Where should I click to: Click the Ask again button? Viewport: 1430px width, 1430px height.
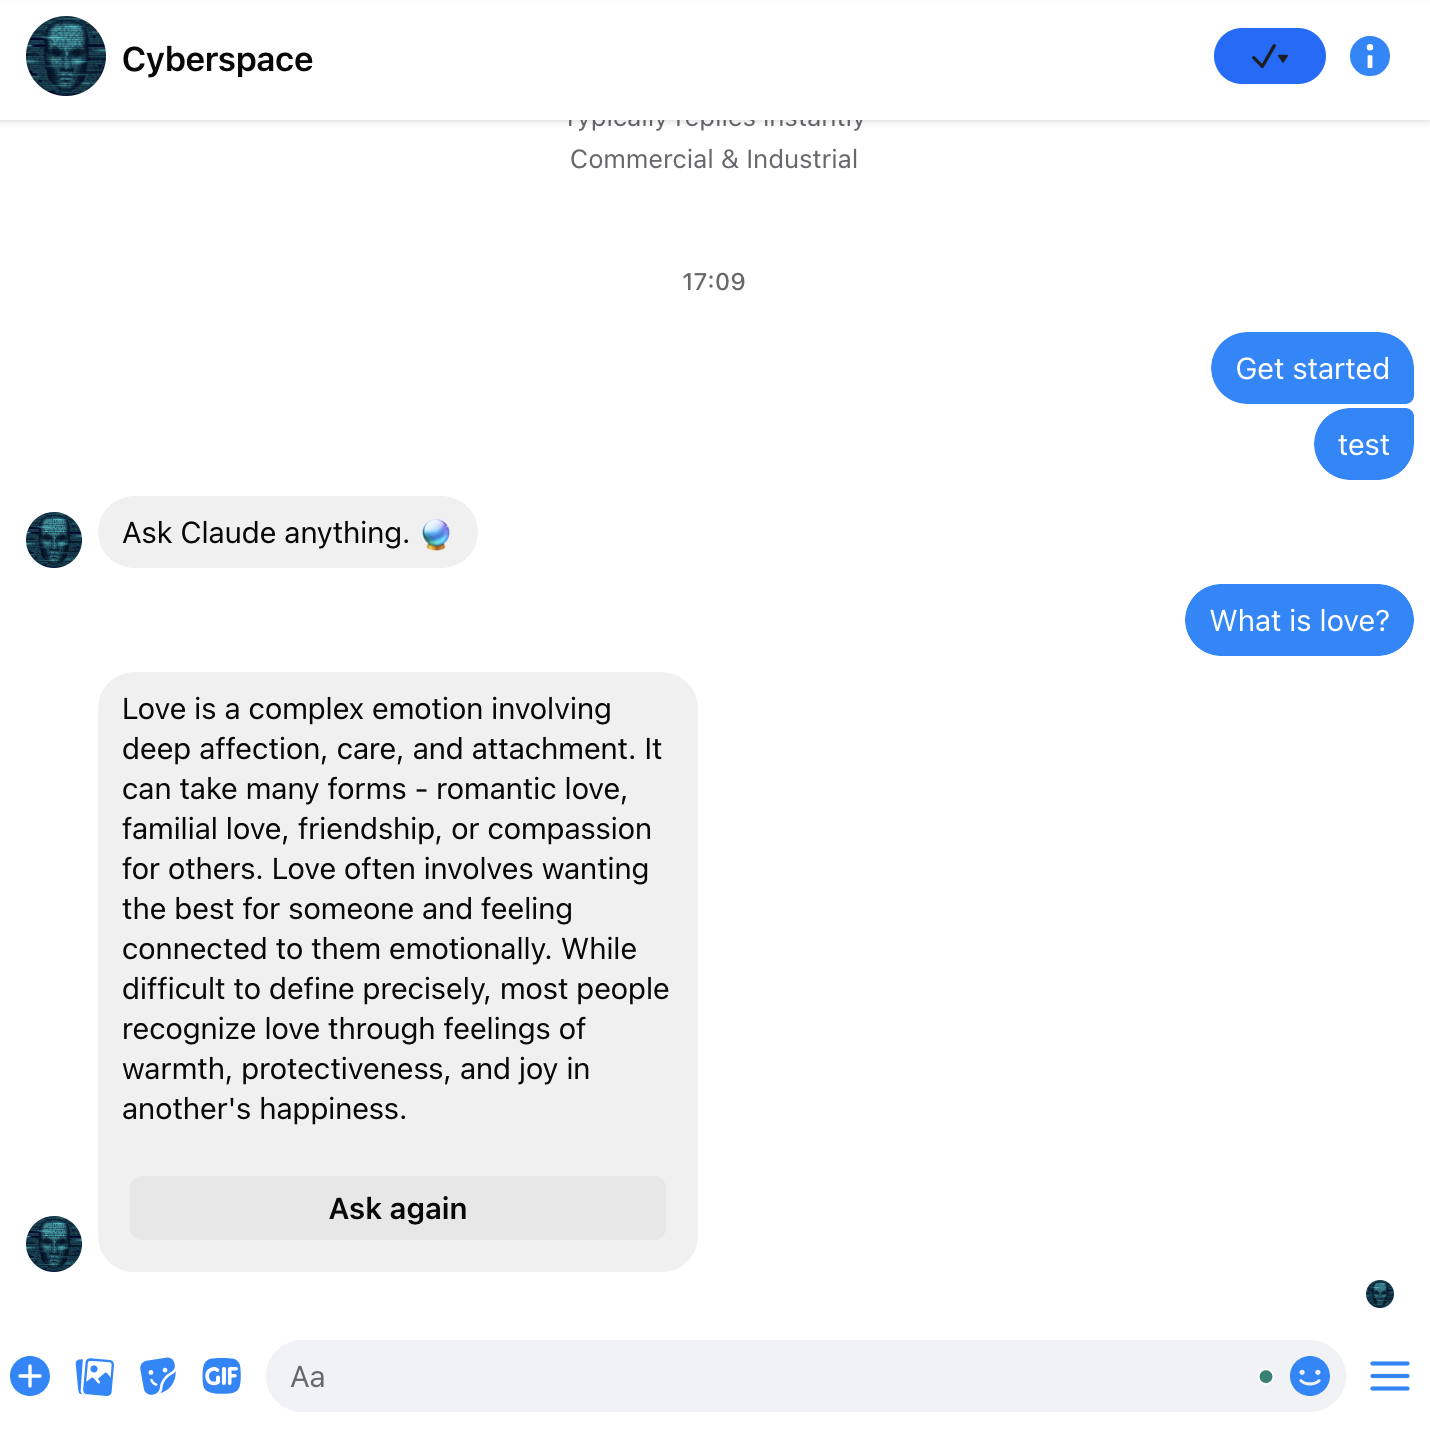(398, 1208)
